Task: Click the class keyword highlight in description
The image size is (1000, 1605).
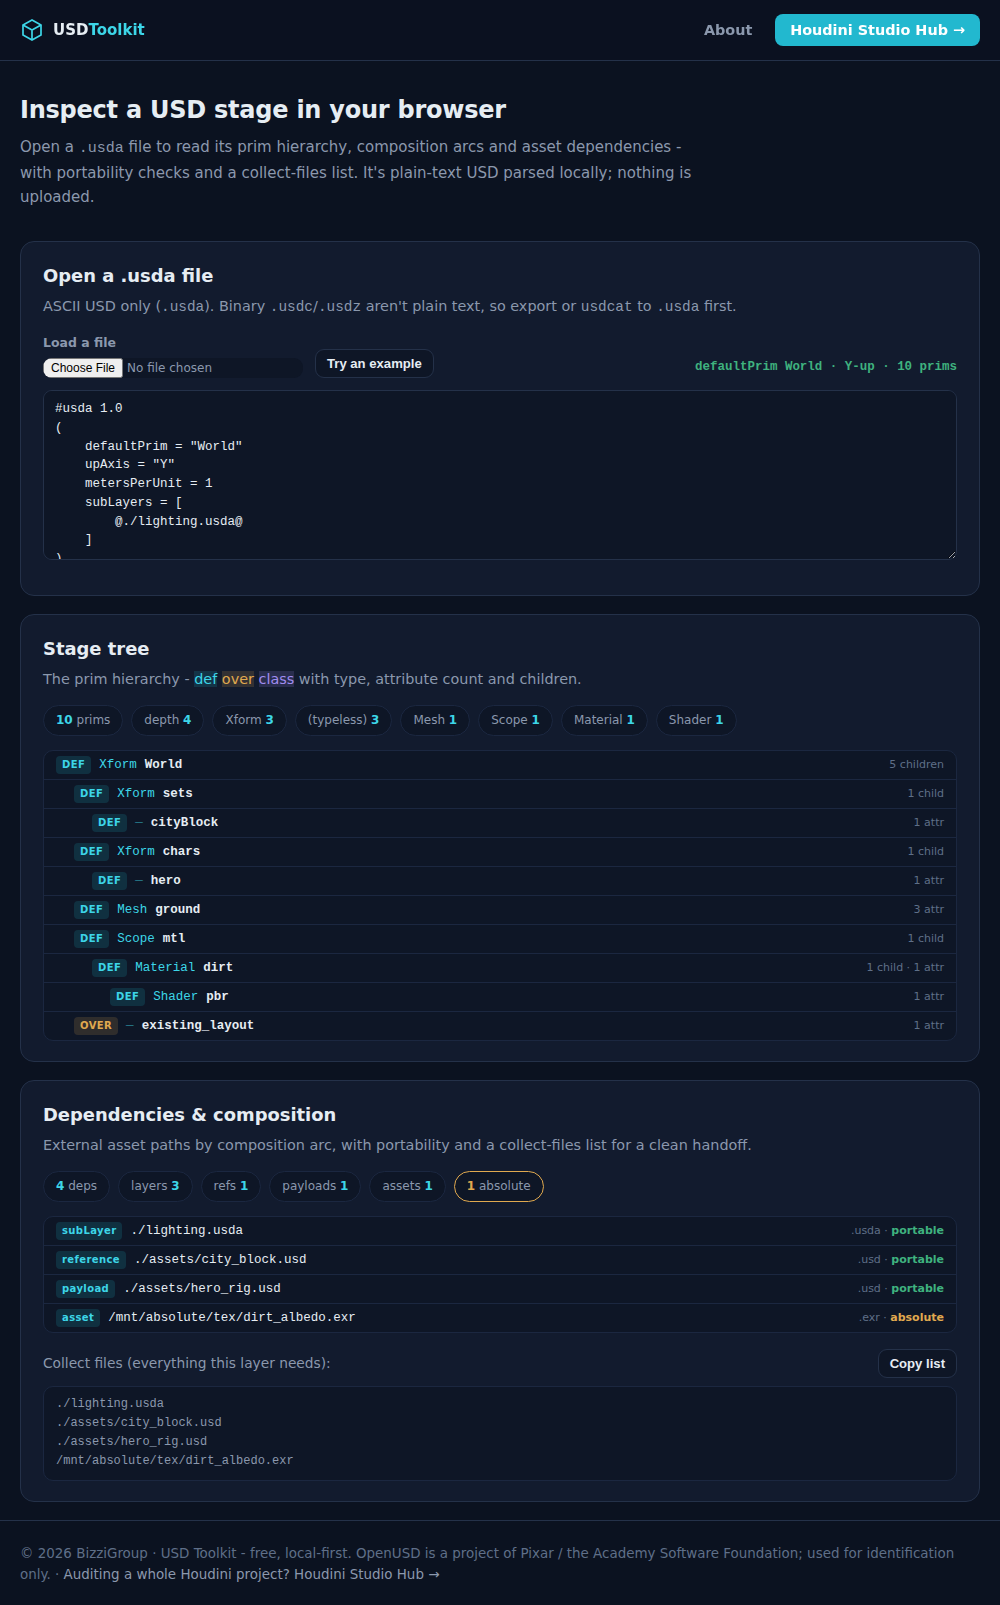Action: tap(276, 679)
